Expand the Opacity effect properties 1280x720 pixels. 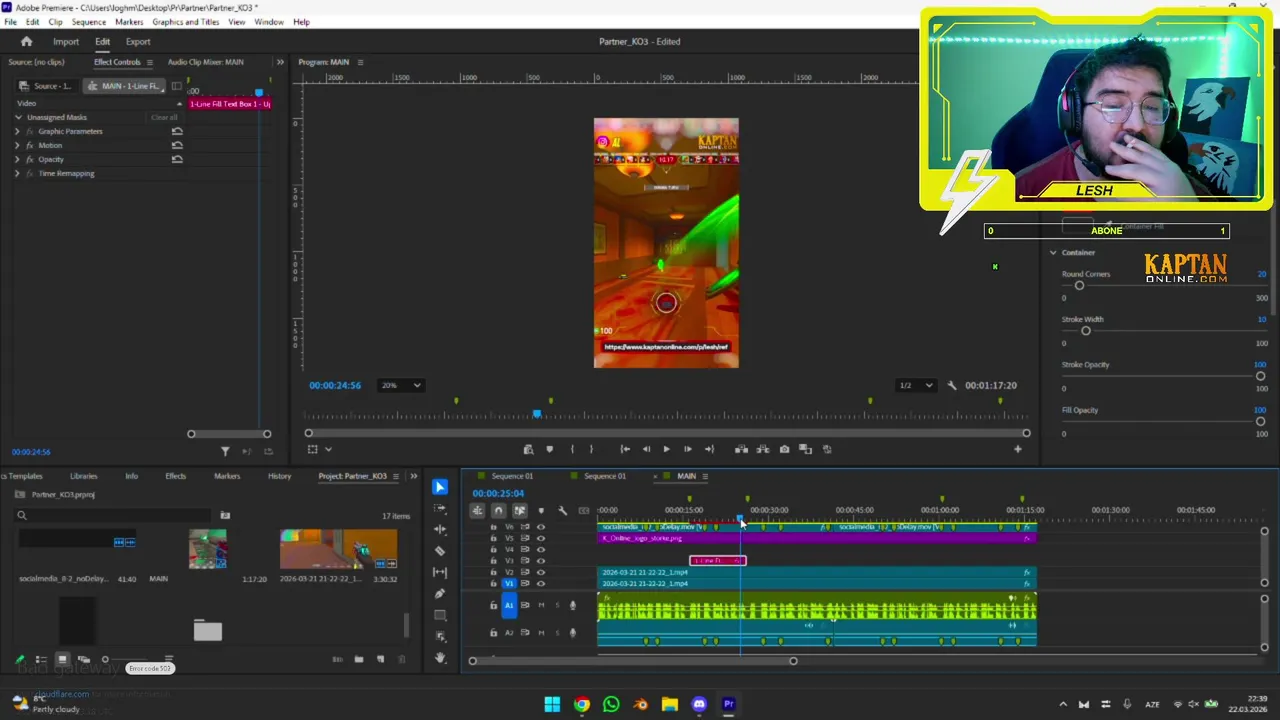click(17, 159)
